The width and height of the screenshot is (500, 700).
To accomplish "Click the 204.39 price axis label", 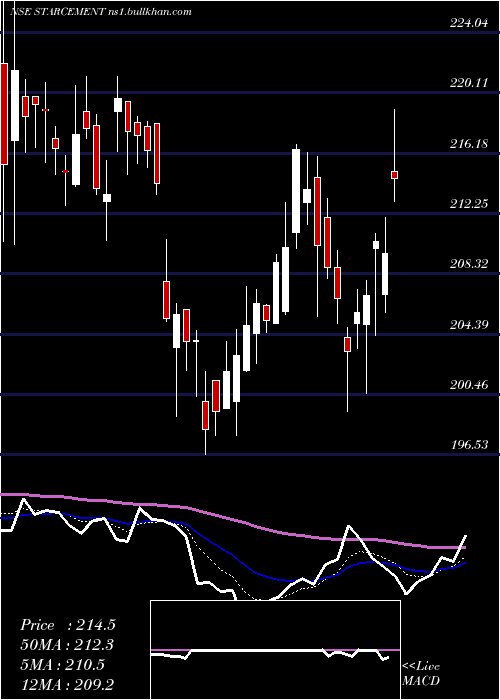I will (469, 325).
